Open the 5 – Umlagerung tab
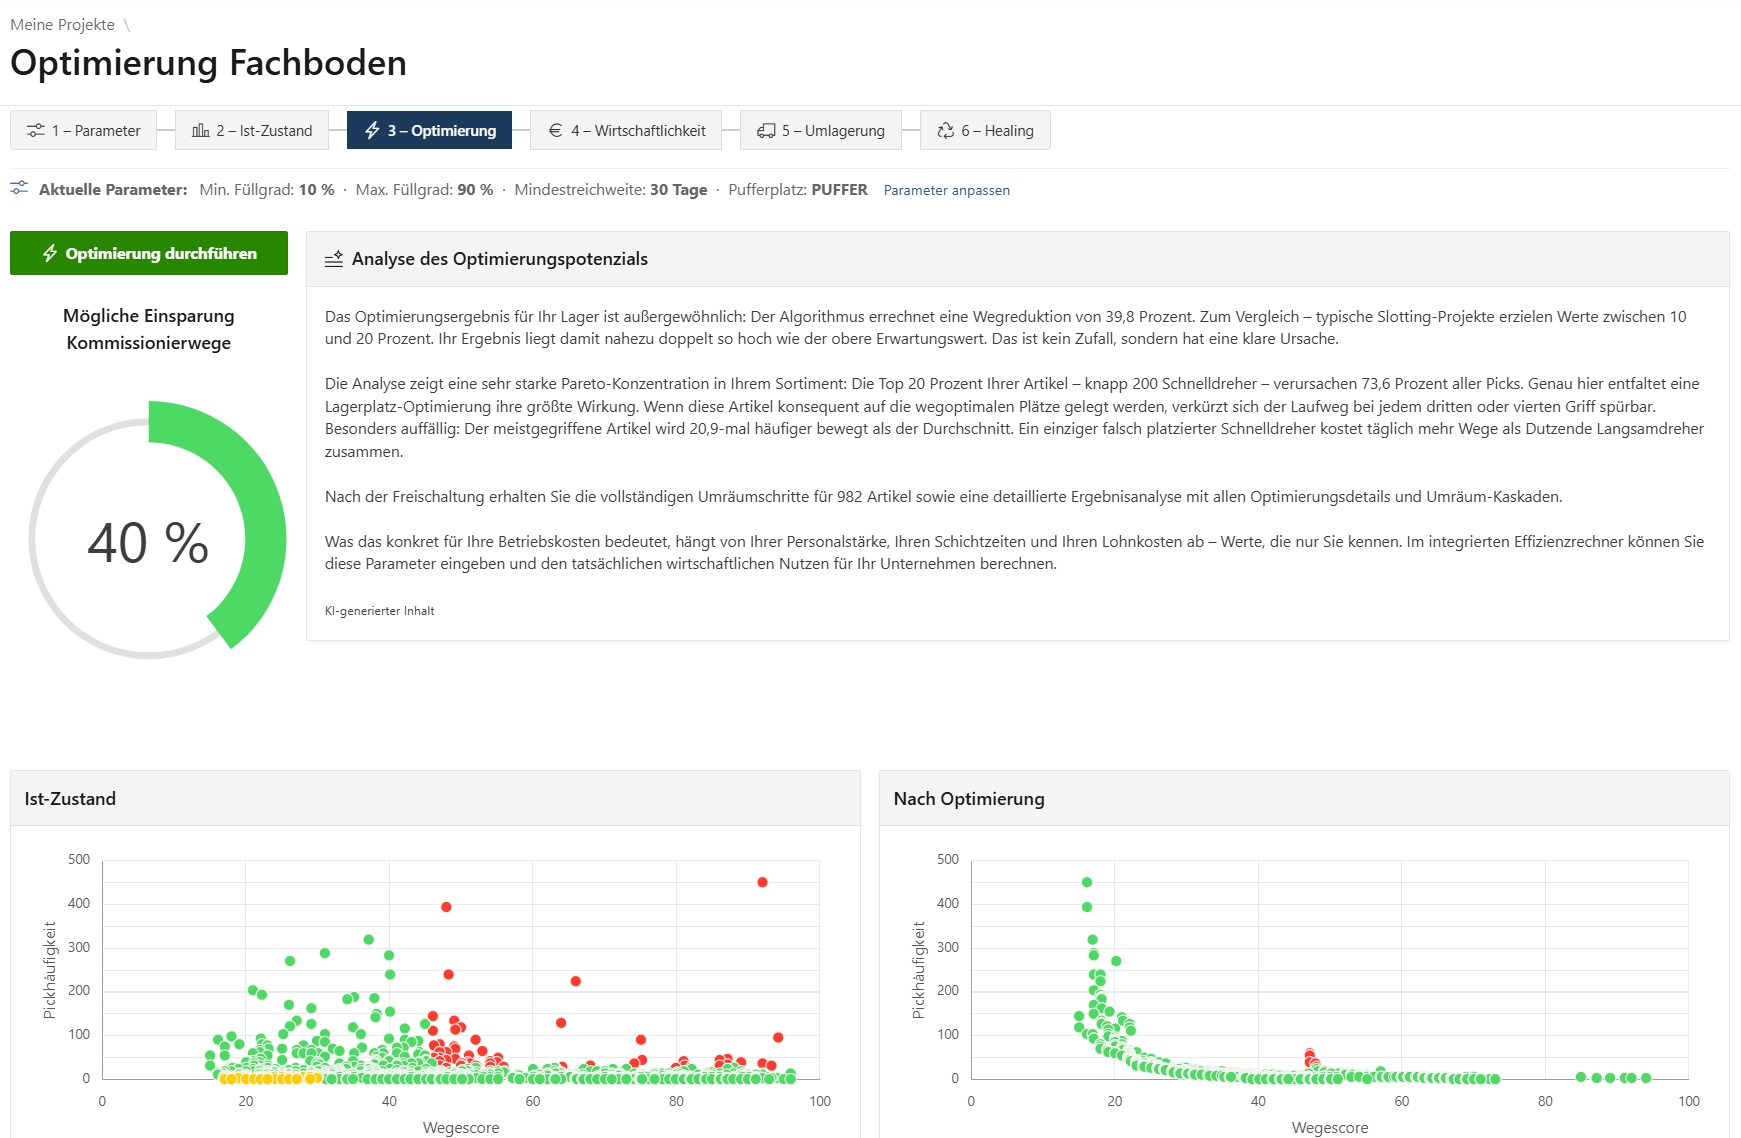The image size is (1741, 1138). click(x=821, y=130)
